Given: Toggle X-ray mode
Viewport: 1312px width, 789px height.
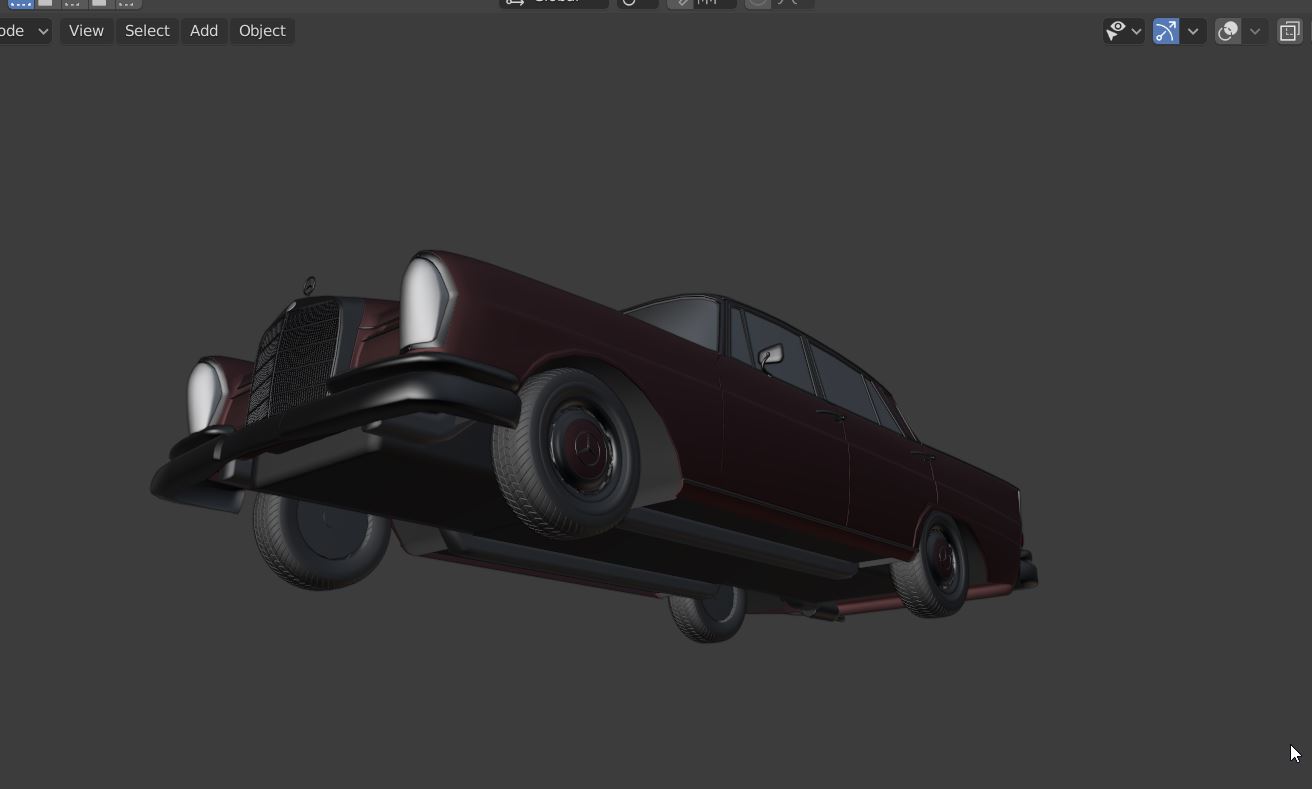Looking at the screenshot, I should click(1290, 31).
